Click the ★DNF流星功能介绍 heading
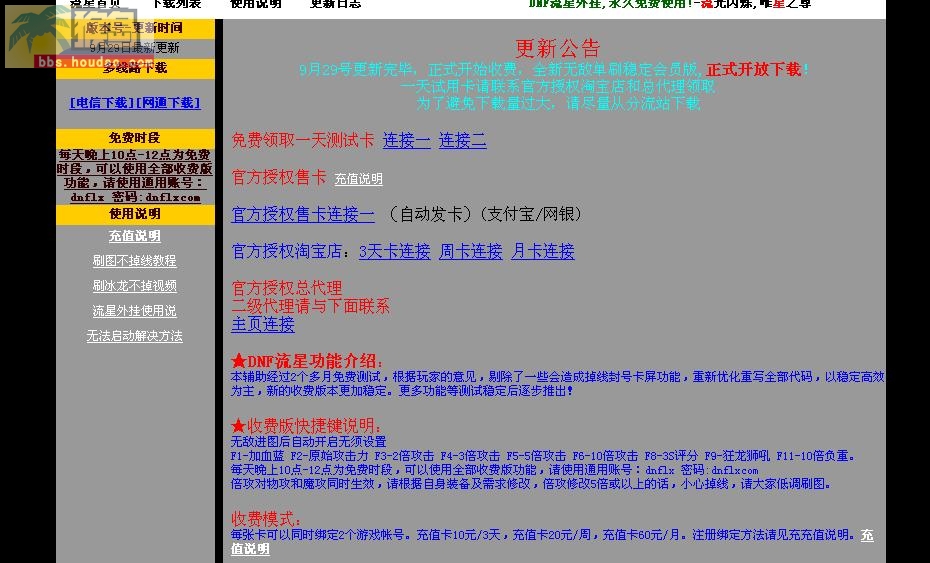This screenshot has width=930, height=563. click(306, 361)
